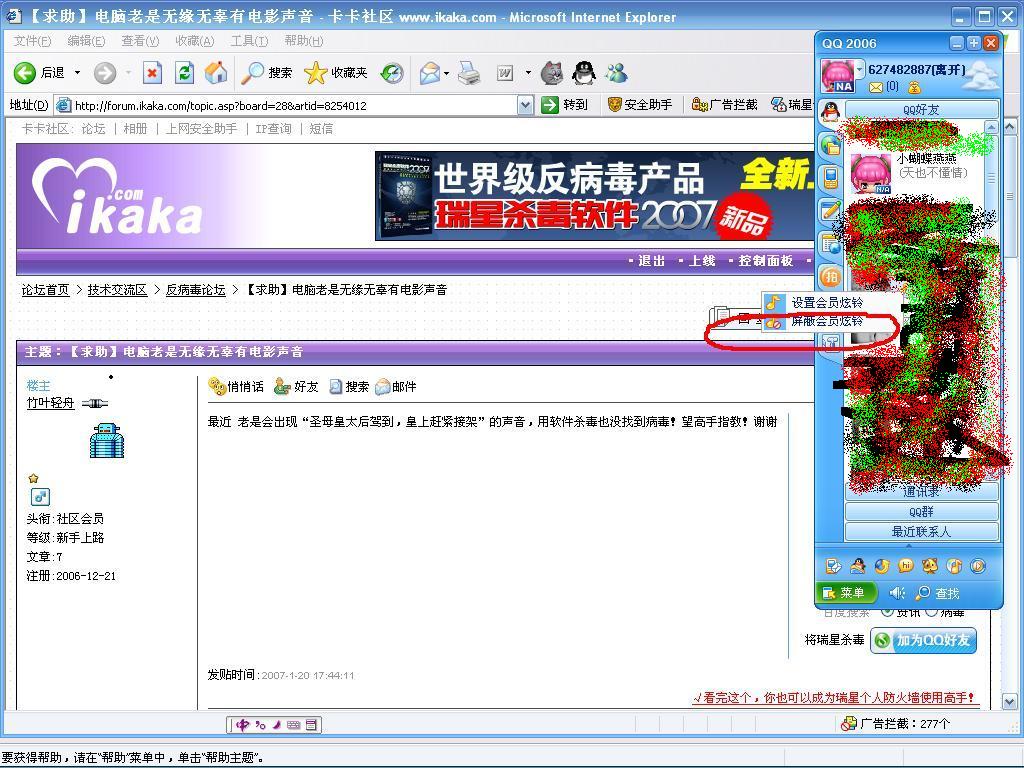
Task: Click the QQ globe-folder sidebar icon
Action: click(x=830, y=145)
